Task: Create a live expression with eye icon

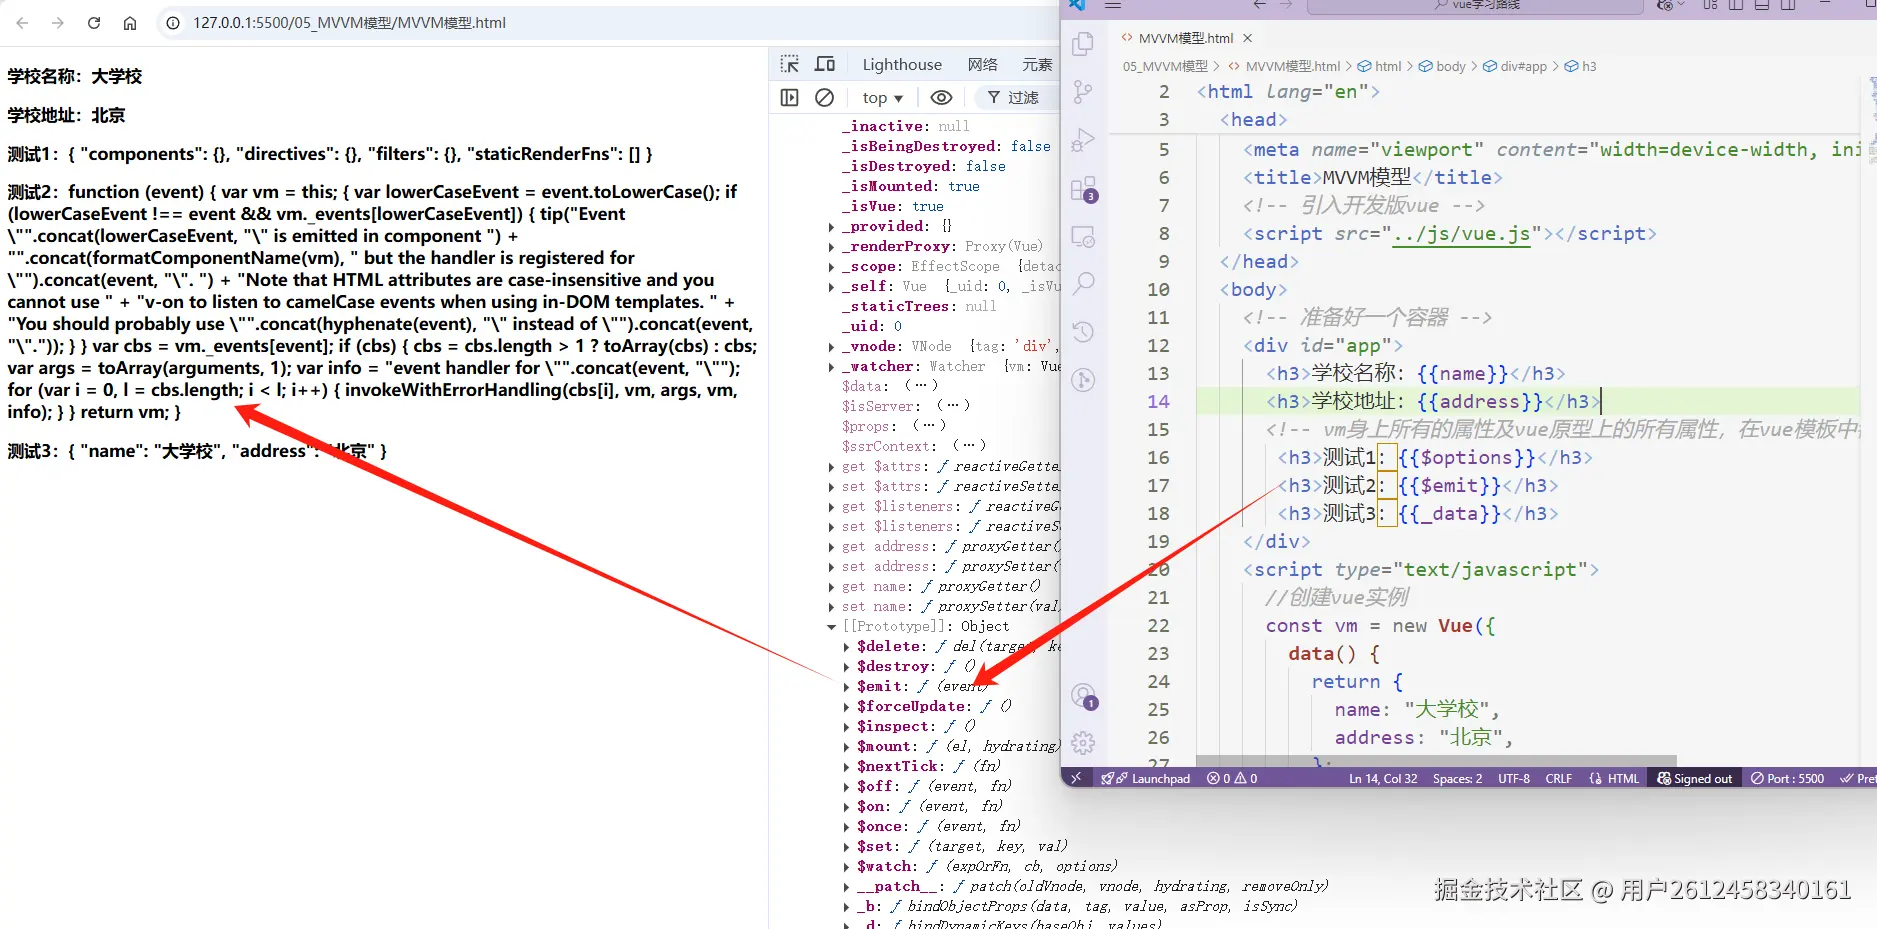Action: pos(941,97)
